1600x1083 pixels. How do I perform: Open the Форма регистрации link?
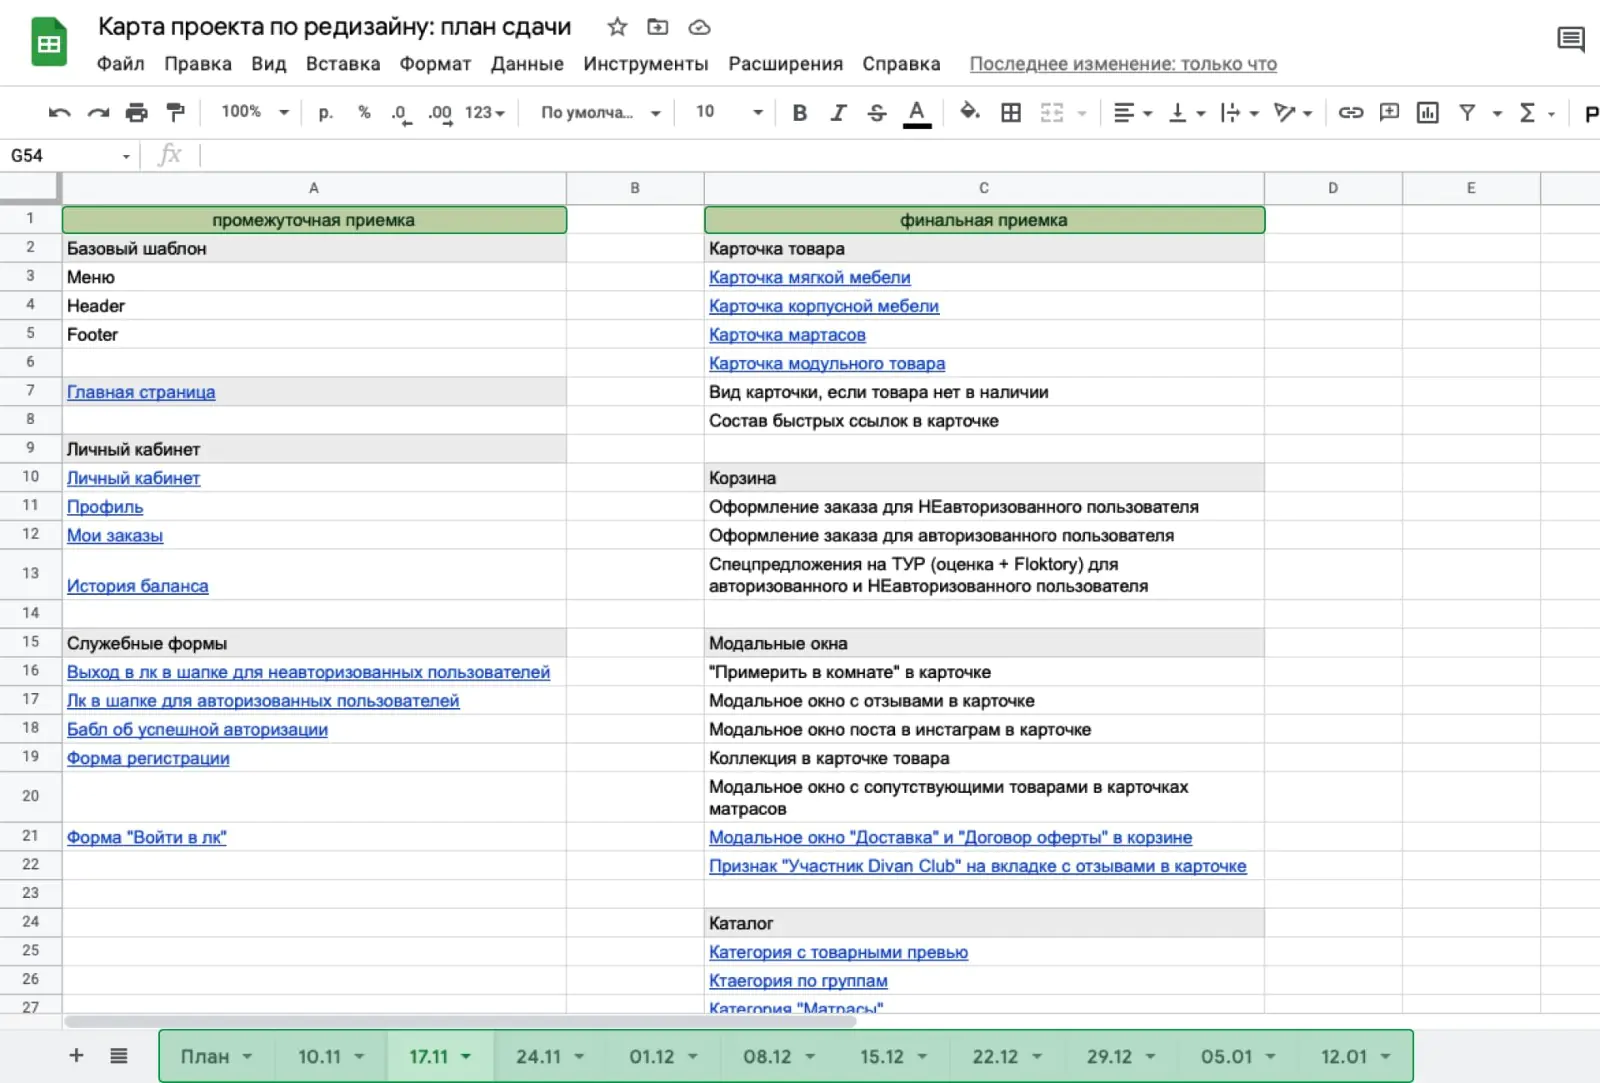(x=148, y=758)
